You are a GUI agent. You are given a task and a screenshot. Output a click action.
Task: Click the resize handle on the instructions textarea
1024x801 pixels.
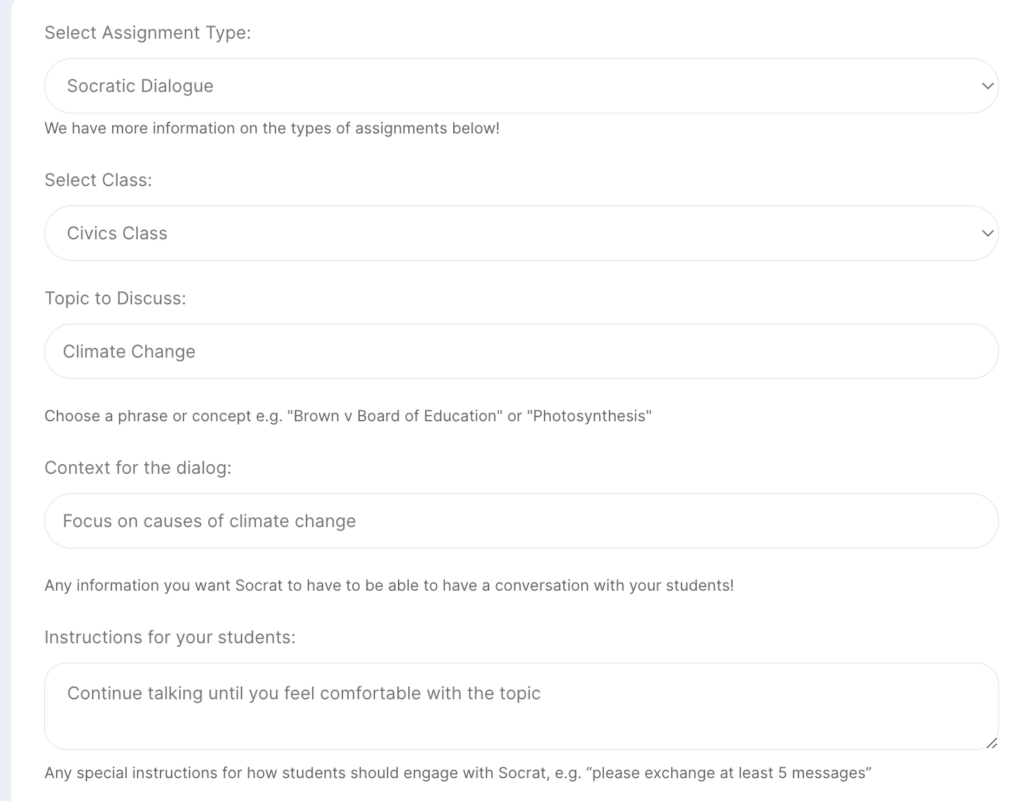[x=991, y=743]
